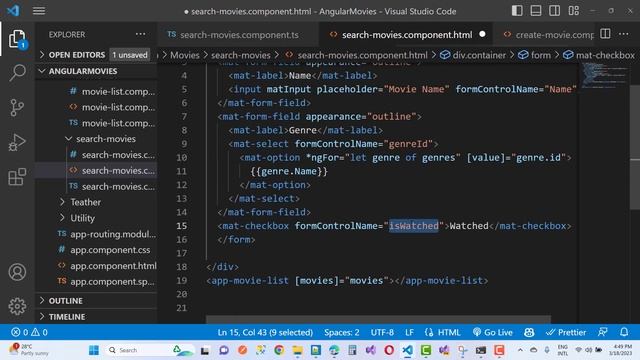The width and height of the screenshot is (640, 360).
Task: Open the search-movies CSS file in tree
Action: pyautogui.click(x=118, y=155)
